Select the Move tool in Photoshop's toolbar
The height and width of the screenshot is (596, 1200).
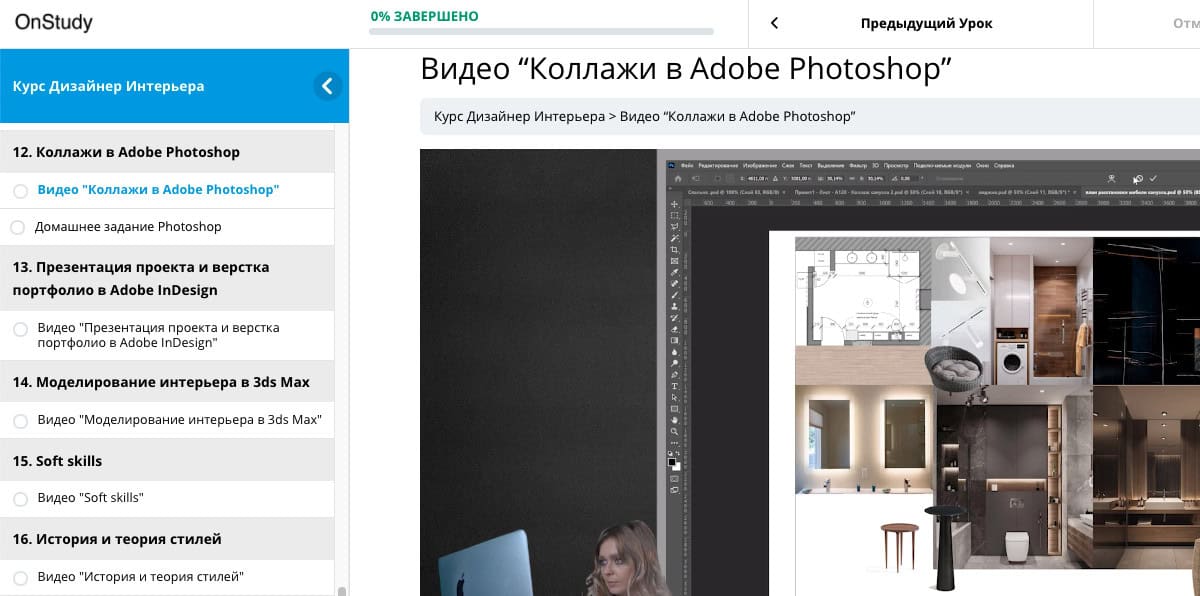674,203
